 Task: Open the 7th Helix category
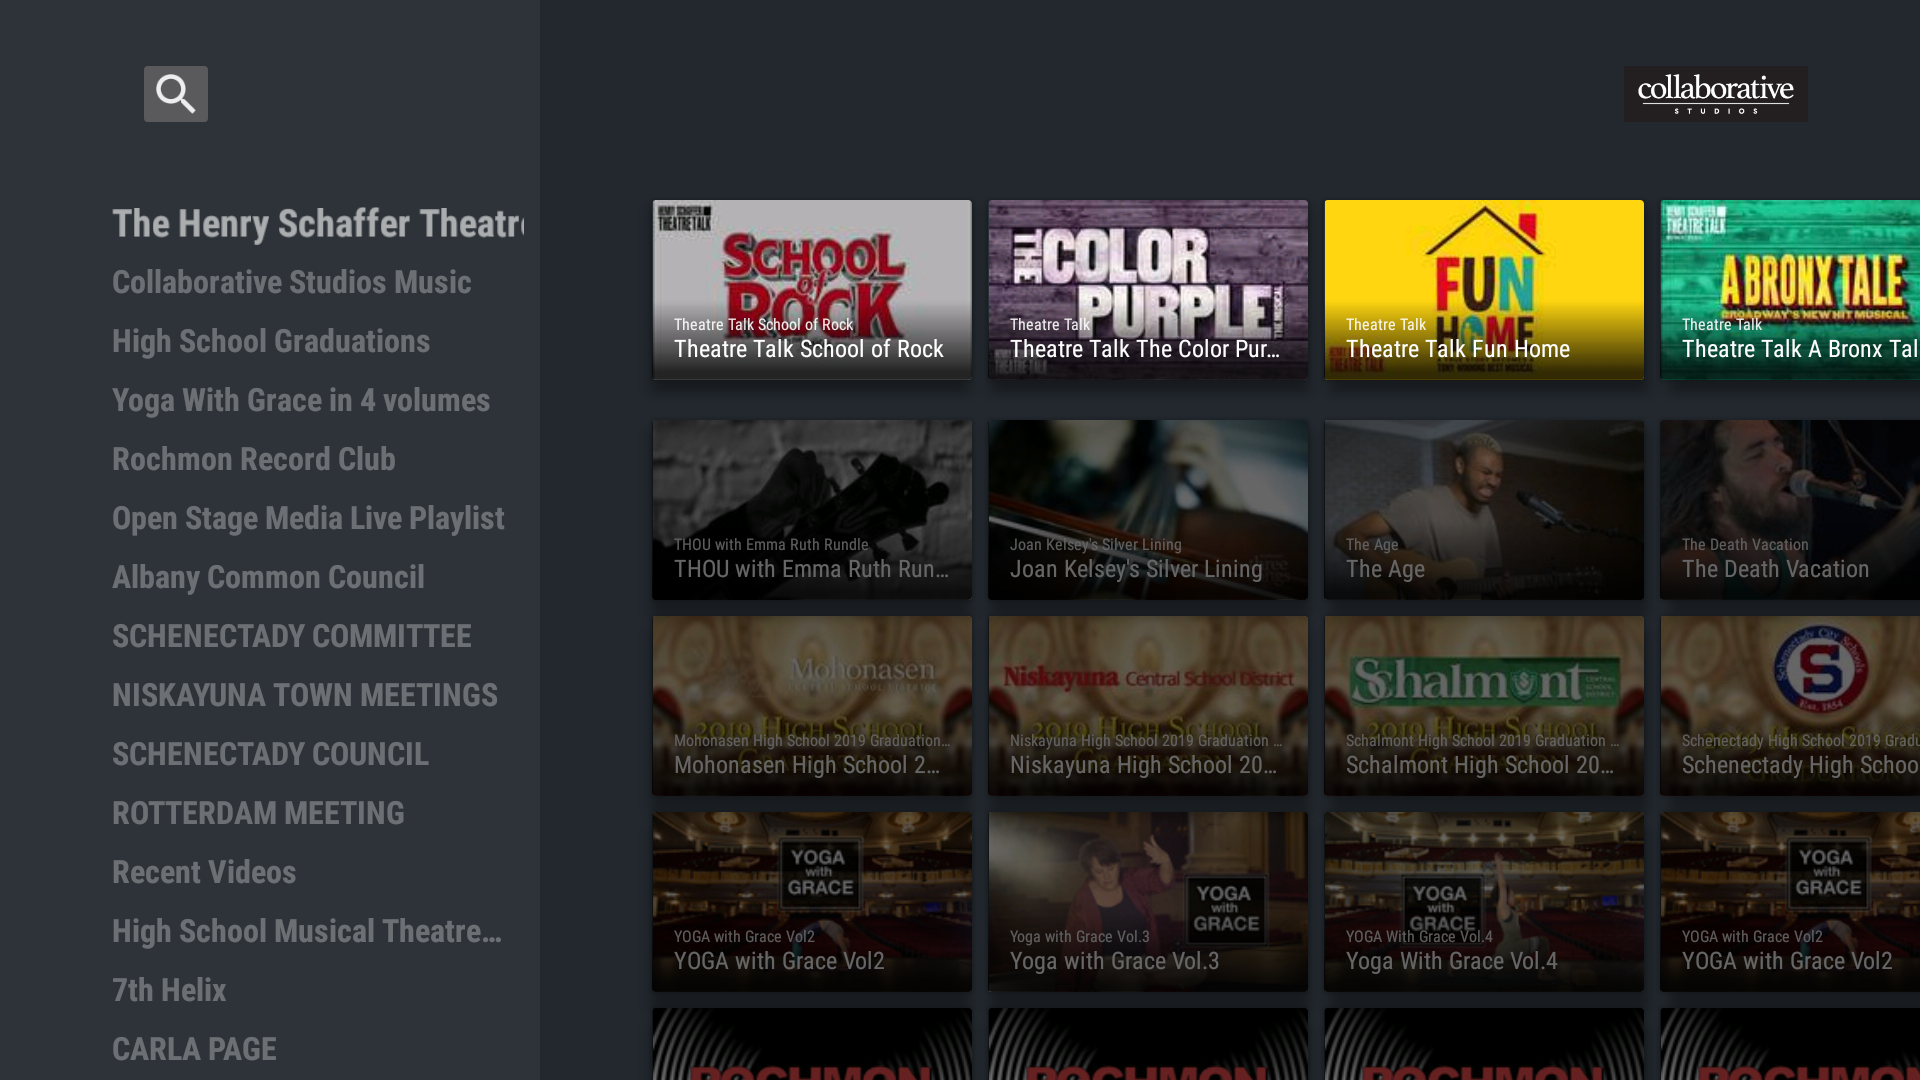point(169,990)
